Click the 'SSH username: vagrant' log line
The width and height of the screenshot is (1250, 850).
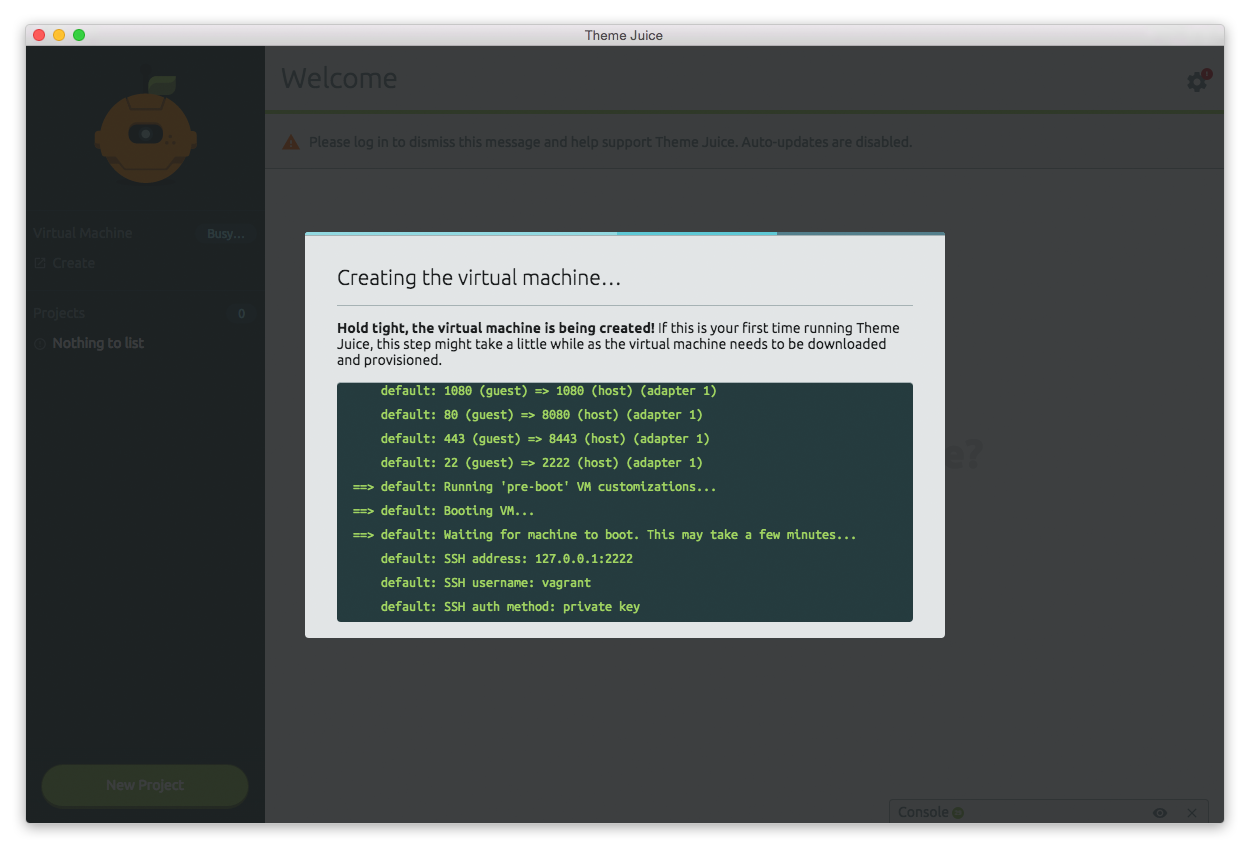coord(486,583)
